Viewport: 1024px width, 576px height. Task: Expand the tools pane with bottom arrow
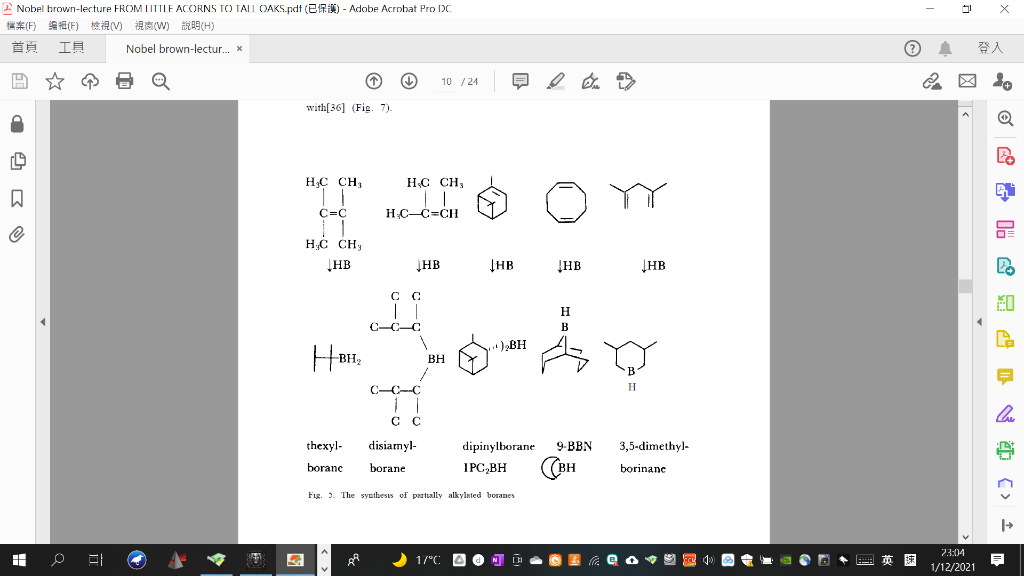click(1006, 526)
